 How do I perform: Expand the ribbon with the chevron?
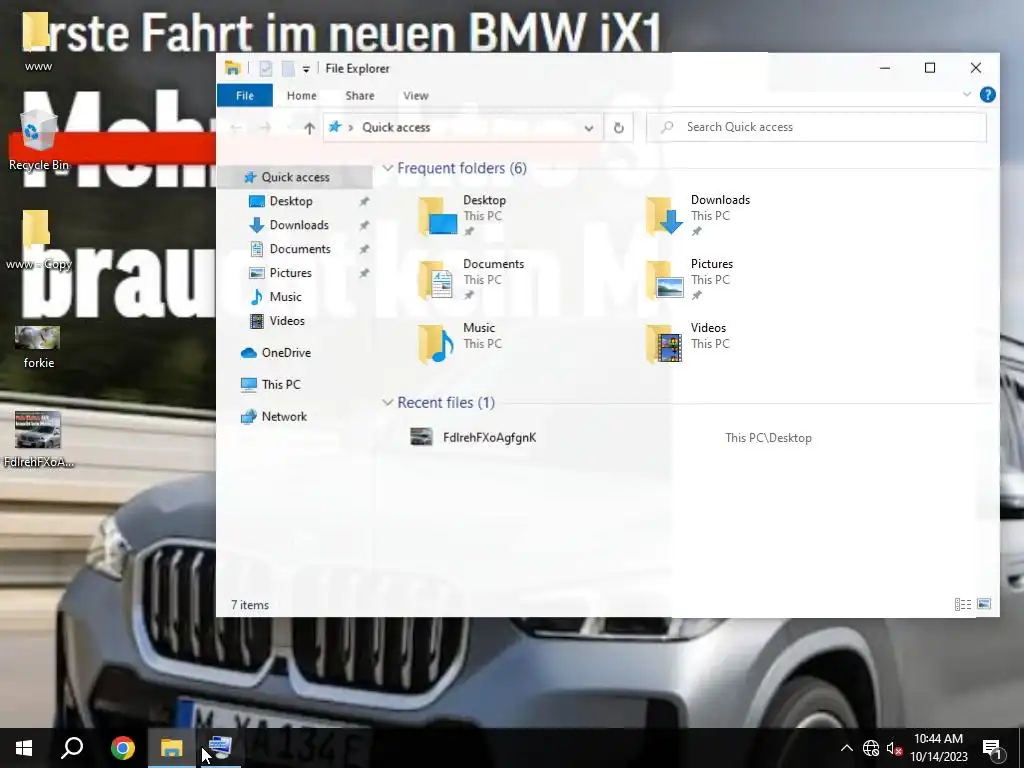coord(967,95)
